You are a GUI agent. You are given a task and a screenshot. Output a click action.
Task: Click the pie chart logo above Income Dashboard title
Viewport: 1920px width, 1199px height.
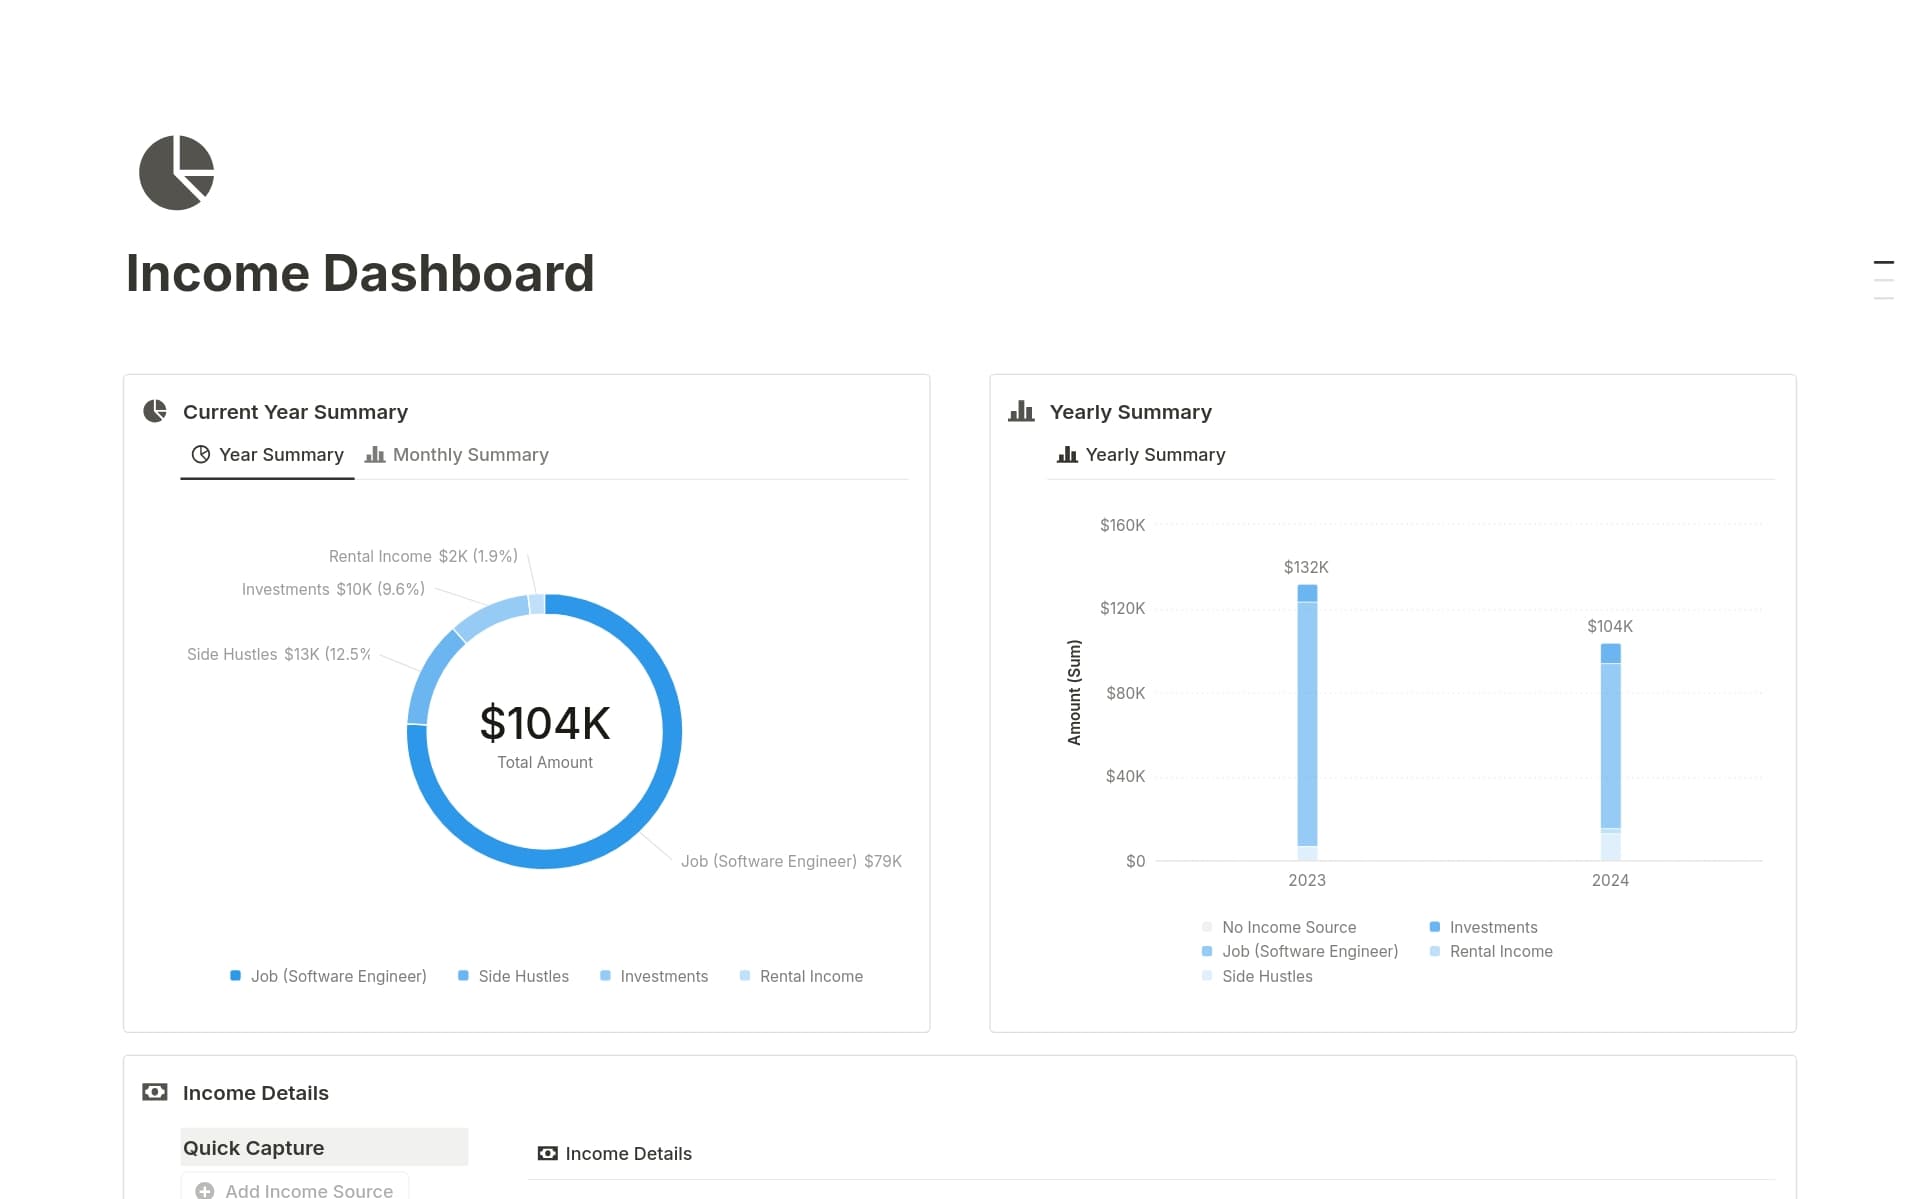(176, 172)
